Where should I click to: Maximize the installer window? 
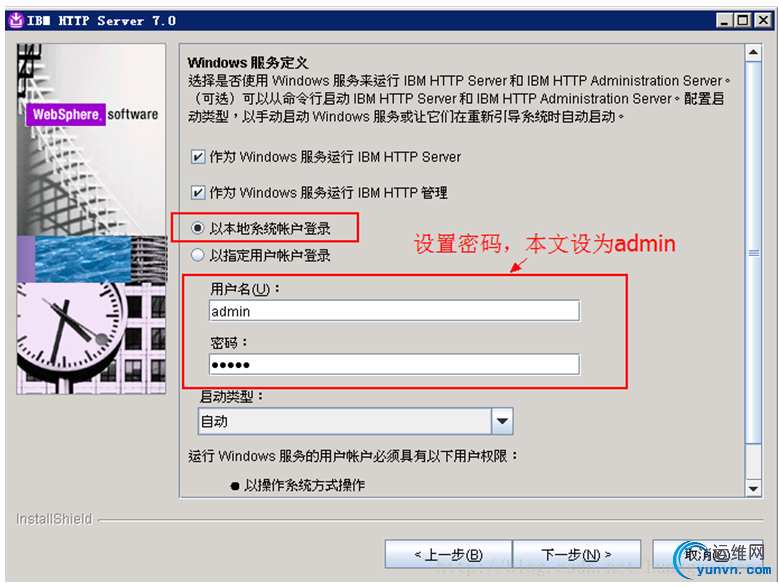tap(743, 20)
